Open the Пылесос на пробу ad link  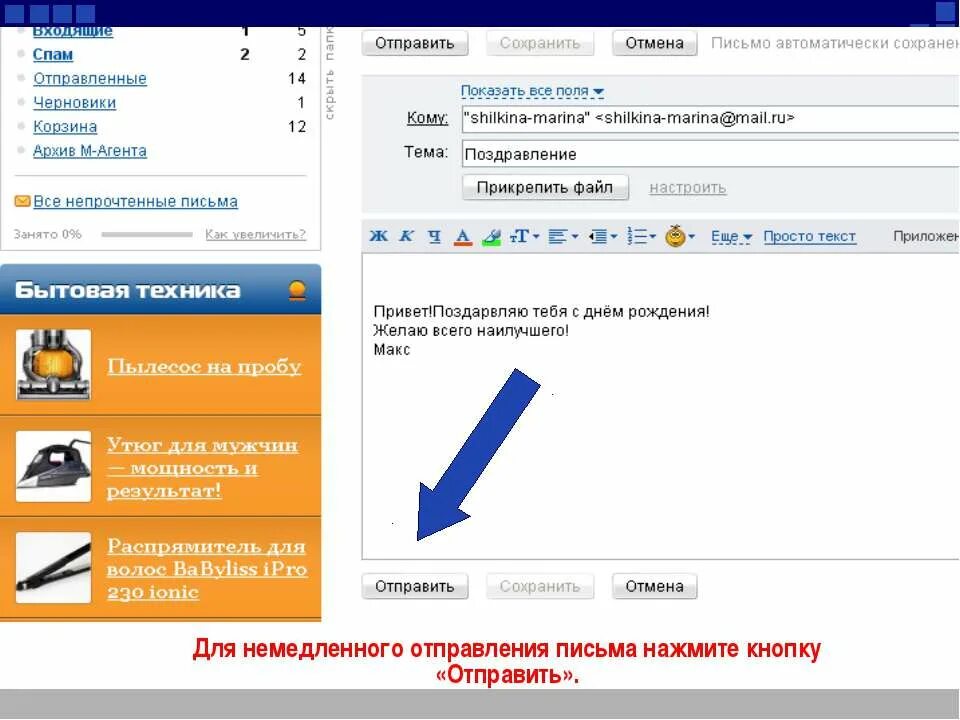click(x=204, y=366)
